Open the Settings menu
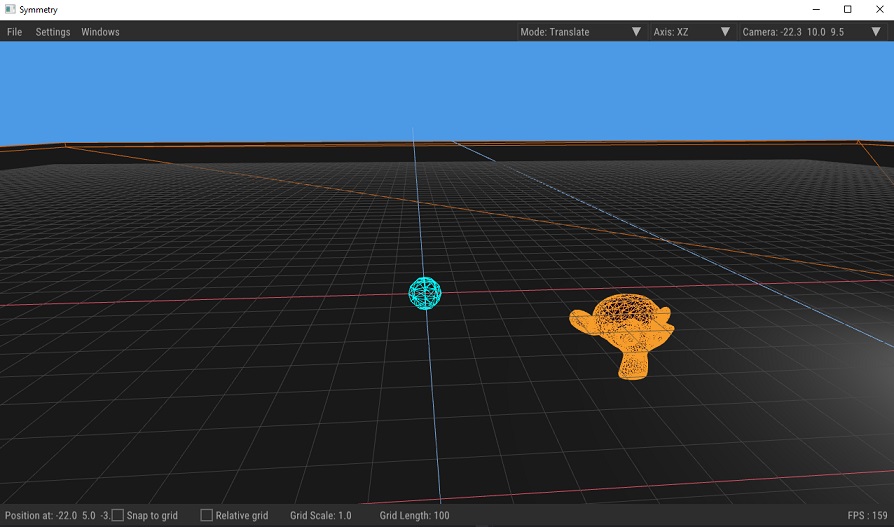This screenshot has width=894, height=527. tap(53, 32)
